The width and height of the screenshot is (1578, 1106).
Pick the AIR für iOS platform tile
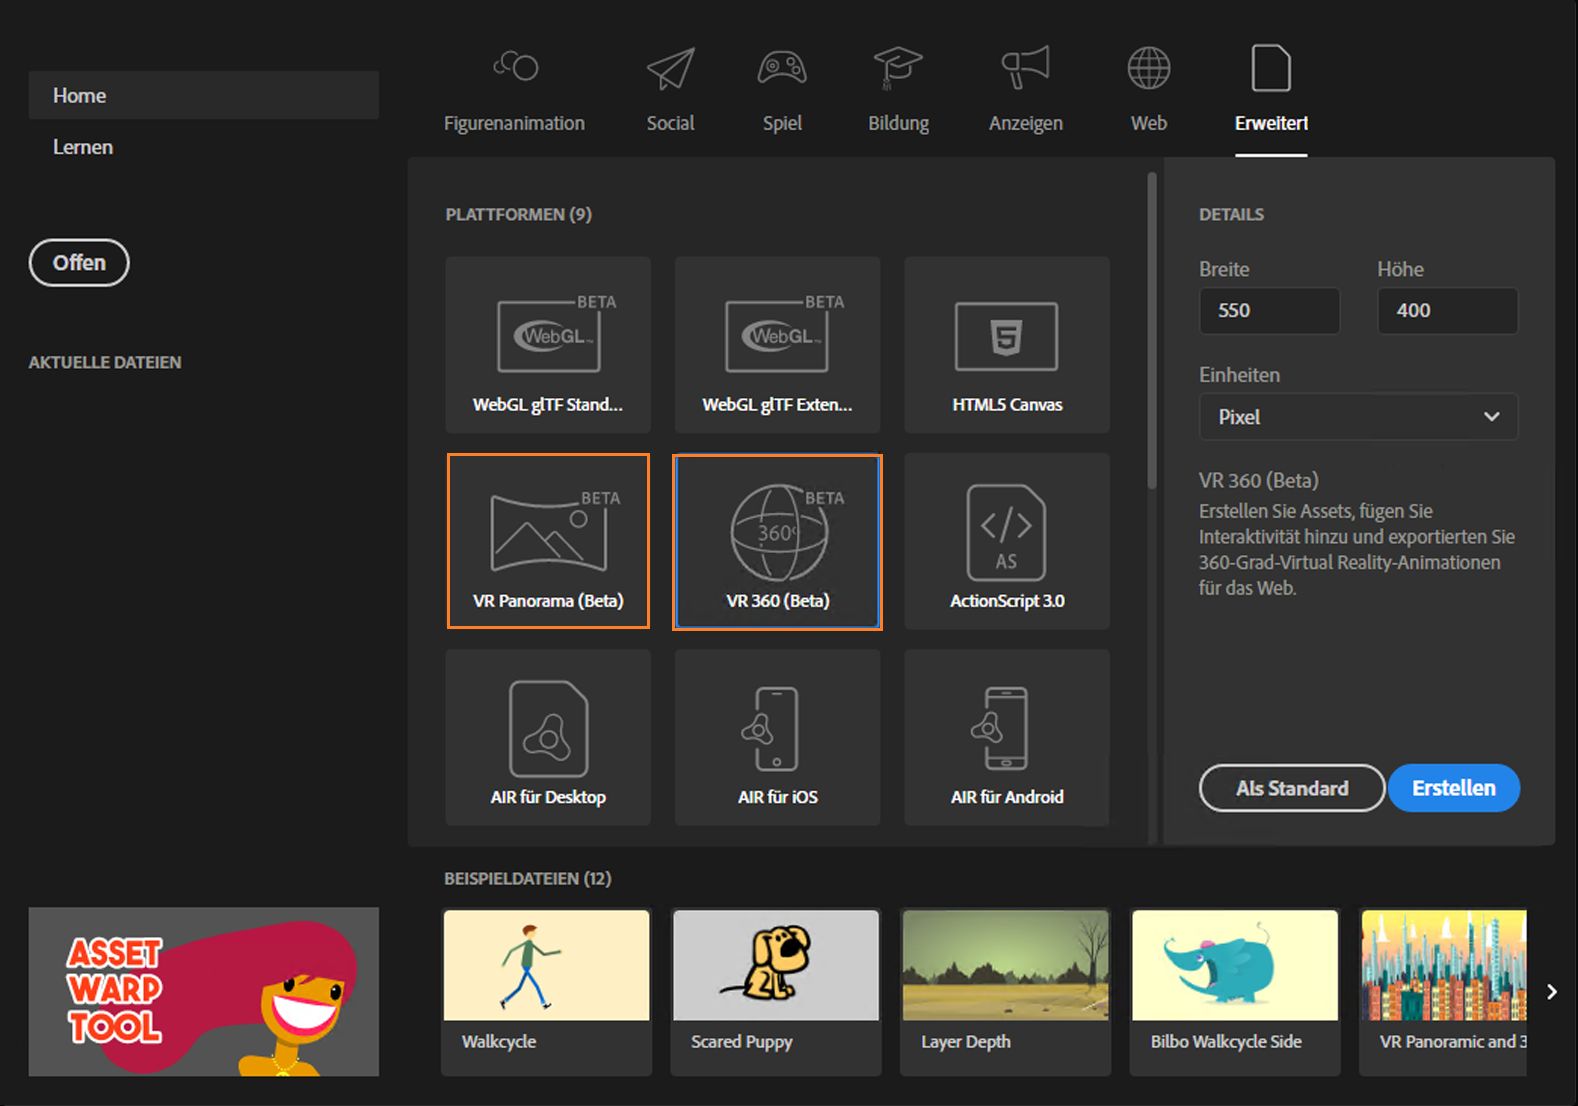pos(777,738)
